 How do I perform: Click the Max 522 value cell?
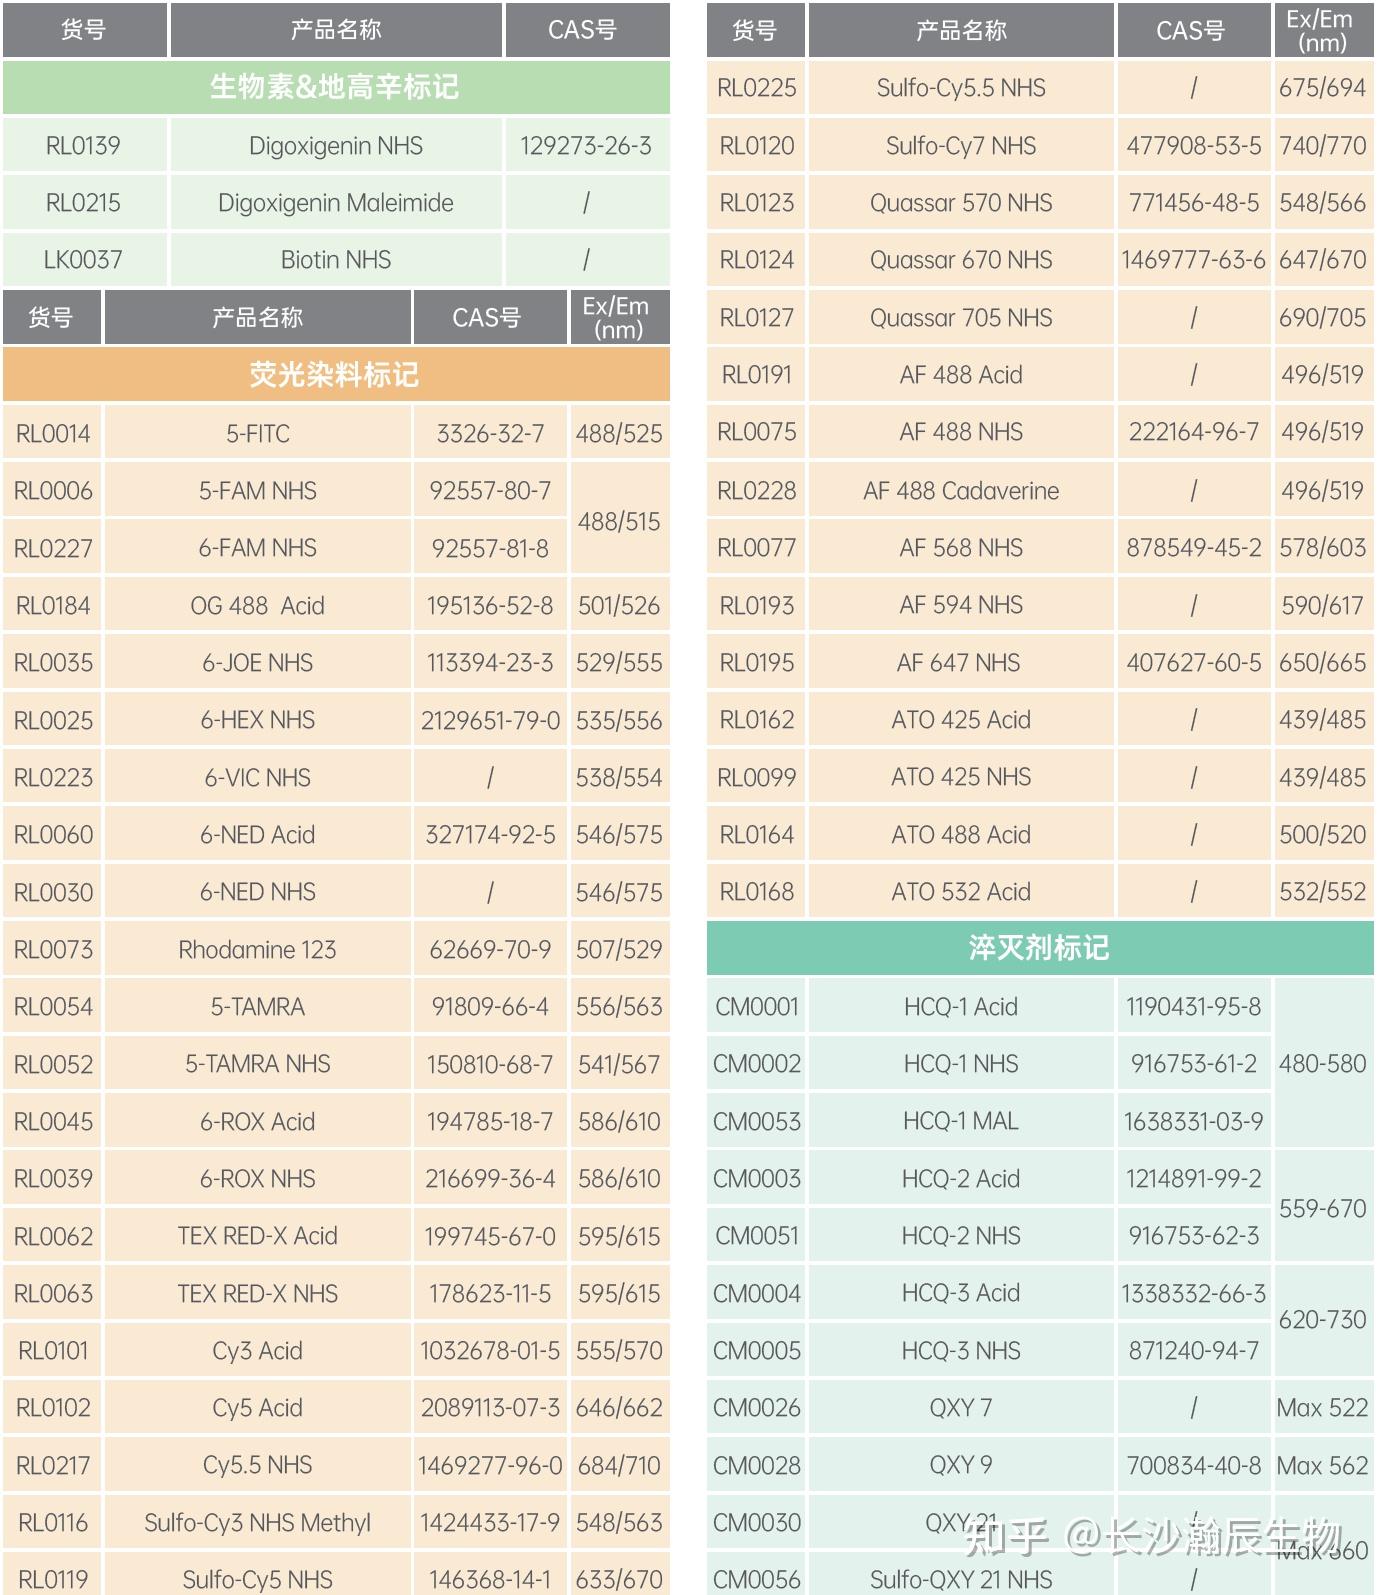coord(1322,1408)
